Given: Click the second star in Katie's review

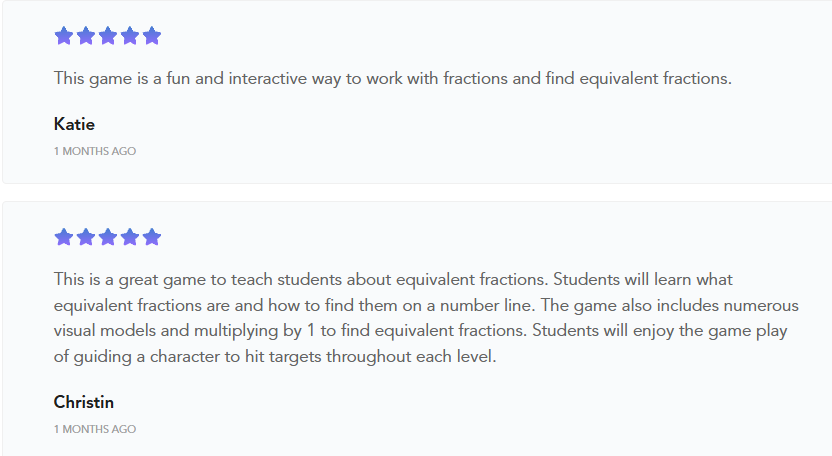Looking at the screenshot, I should tap(86, 36).
